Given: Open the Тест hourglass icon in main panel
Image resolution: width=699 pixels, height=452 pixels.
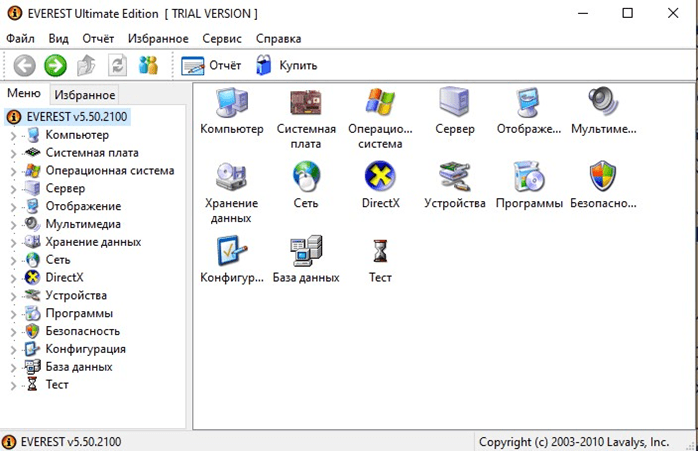Looking at the screenshot, I should click(x=380, y=251).
